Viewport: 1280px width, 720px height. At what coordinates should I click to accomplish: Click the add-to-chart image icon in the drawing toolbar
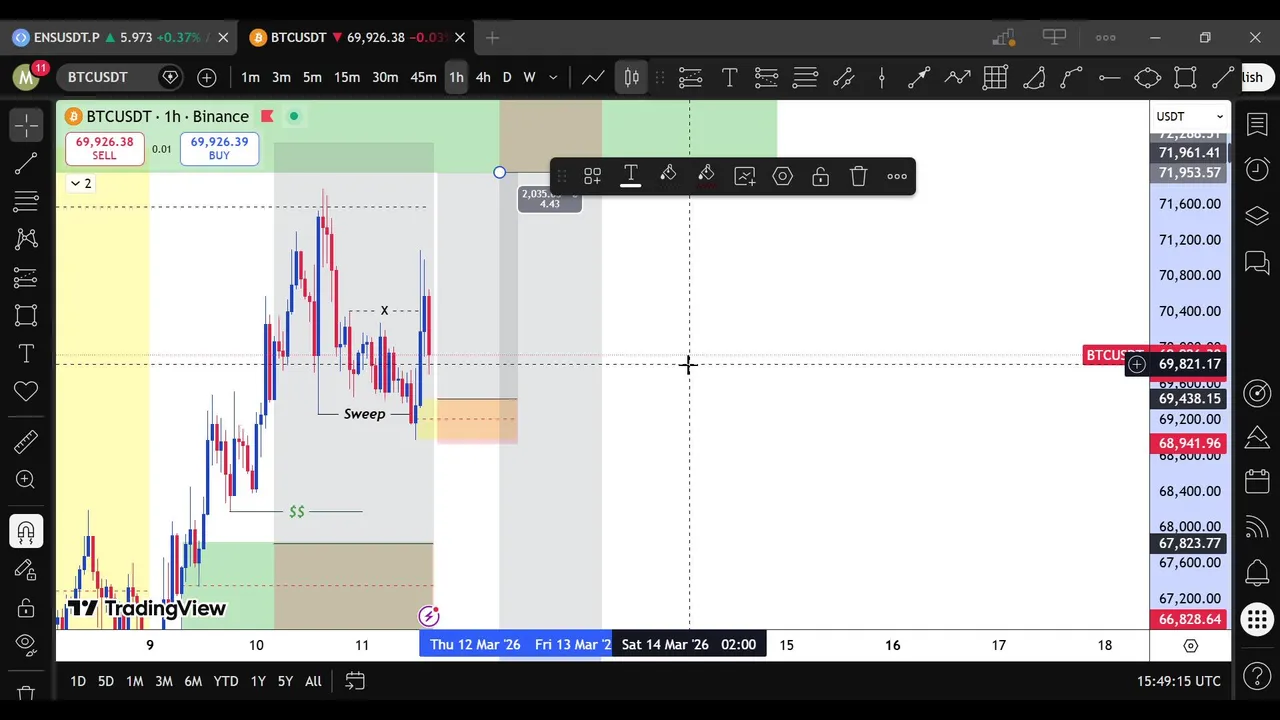pyautogui.click(x=744, y=177)
